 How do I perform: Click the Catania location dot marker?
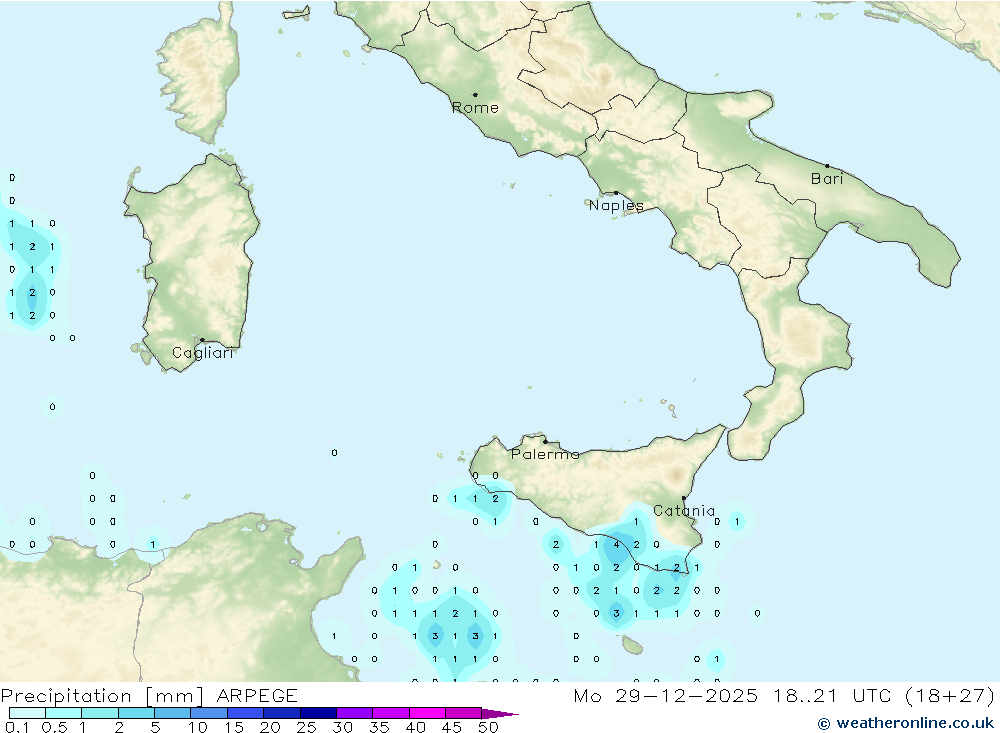(684, 498)
